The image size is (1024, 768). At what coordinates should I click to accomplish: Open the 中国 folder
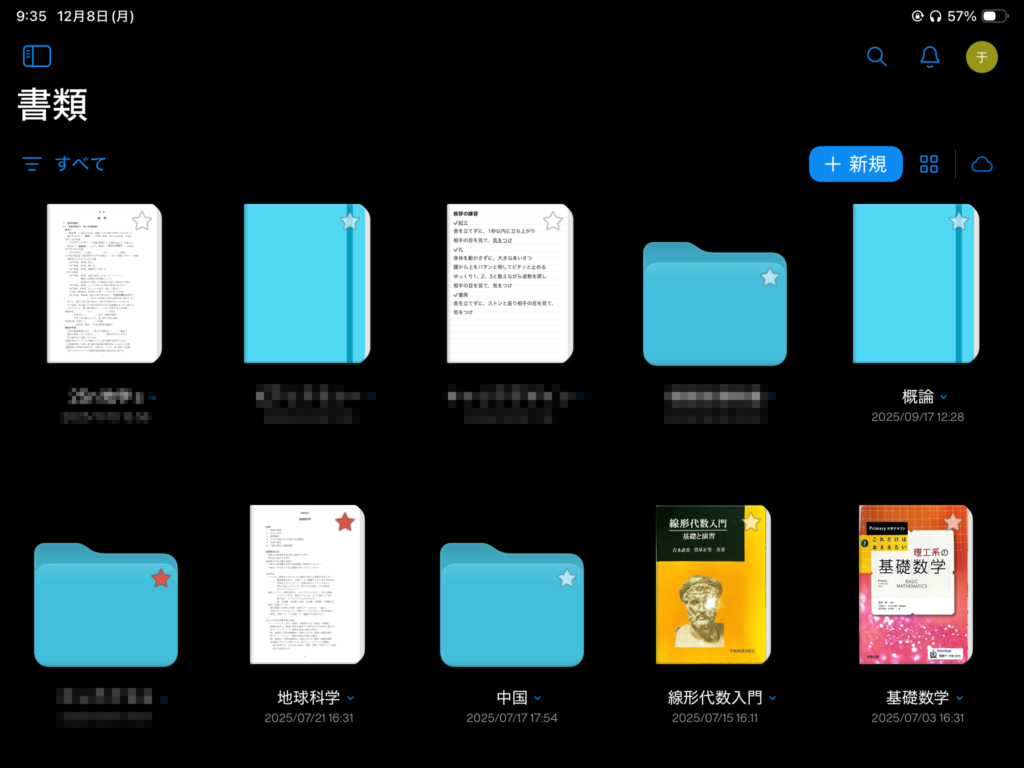click(x=511, y=605)
